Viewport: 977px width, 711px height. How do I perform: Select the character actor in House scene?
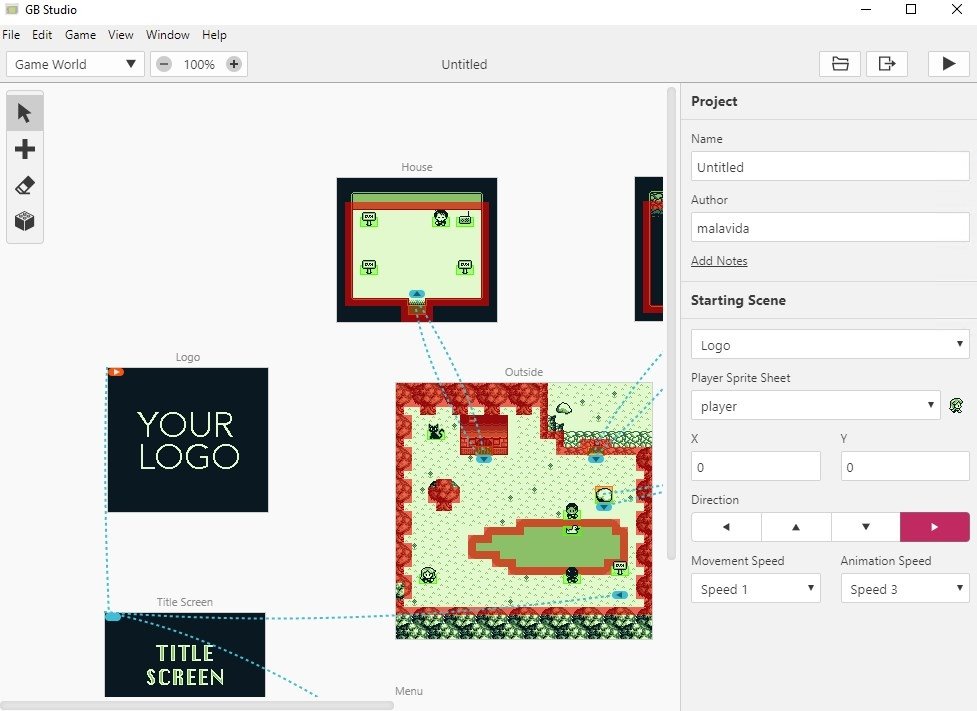pos(441,218)
